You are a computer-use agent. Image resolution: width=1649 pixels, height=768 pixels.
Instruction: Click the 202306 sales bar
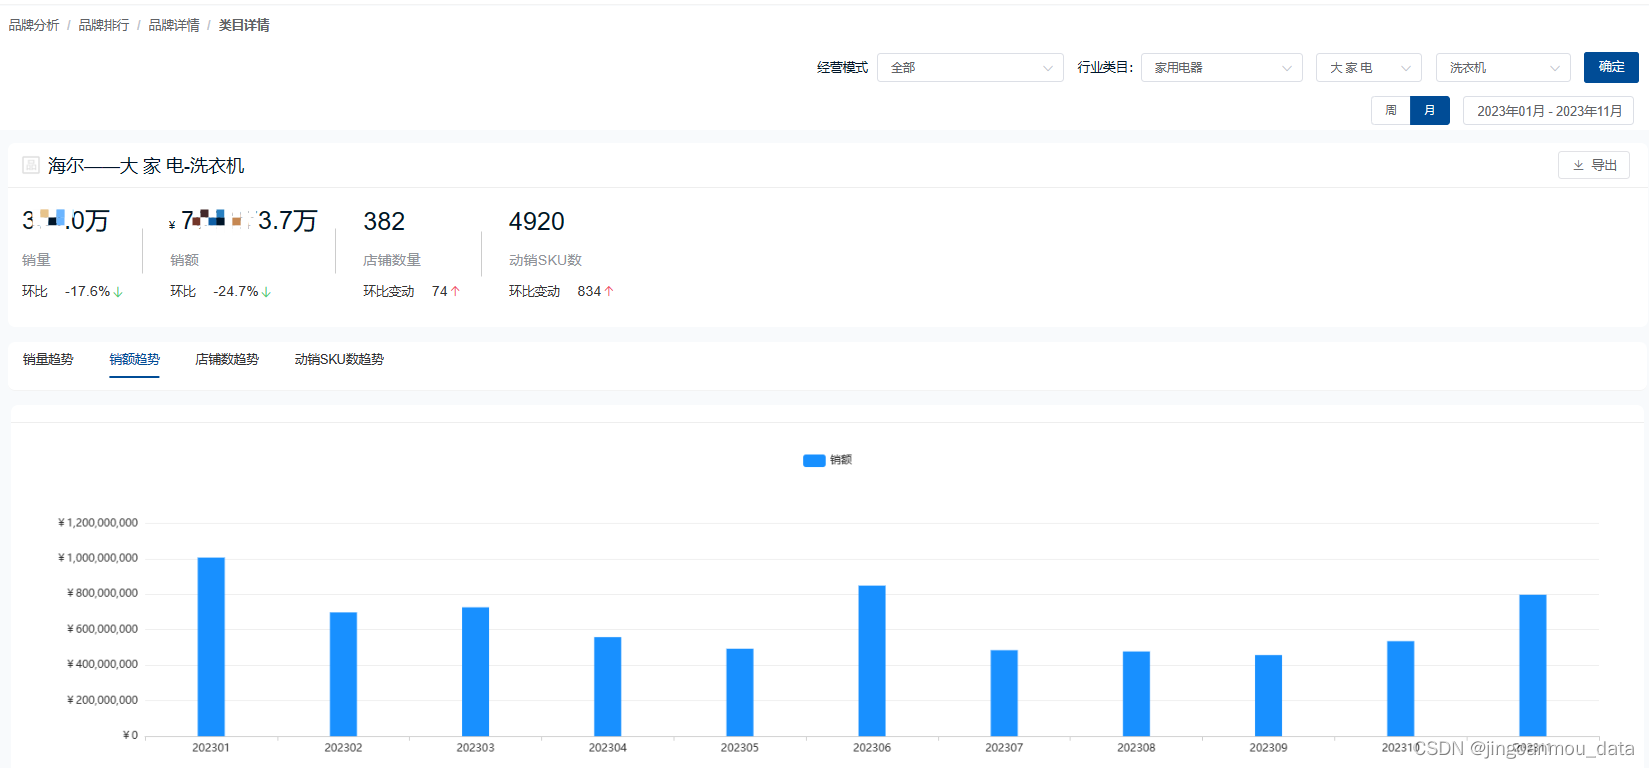[872, 661]
